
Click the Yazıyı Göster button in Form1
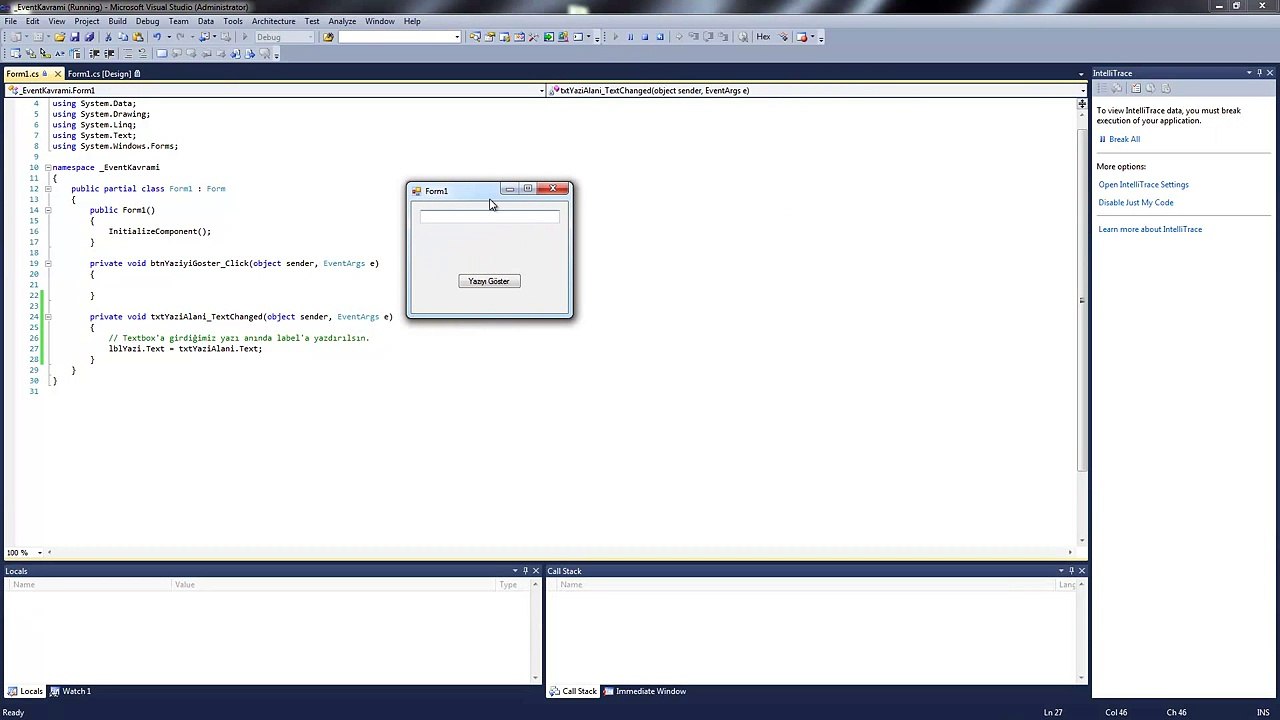[x=489, y=281]
